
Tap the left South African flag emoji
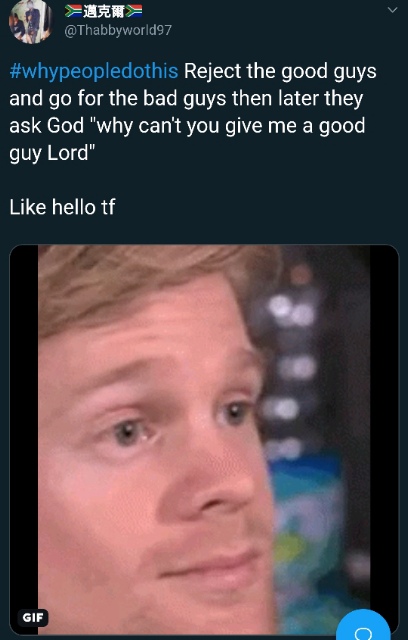73,11
